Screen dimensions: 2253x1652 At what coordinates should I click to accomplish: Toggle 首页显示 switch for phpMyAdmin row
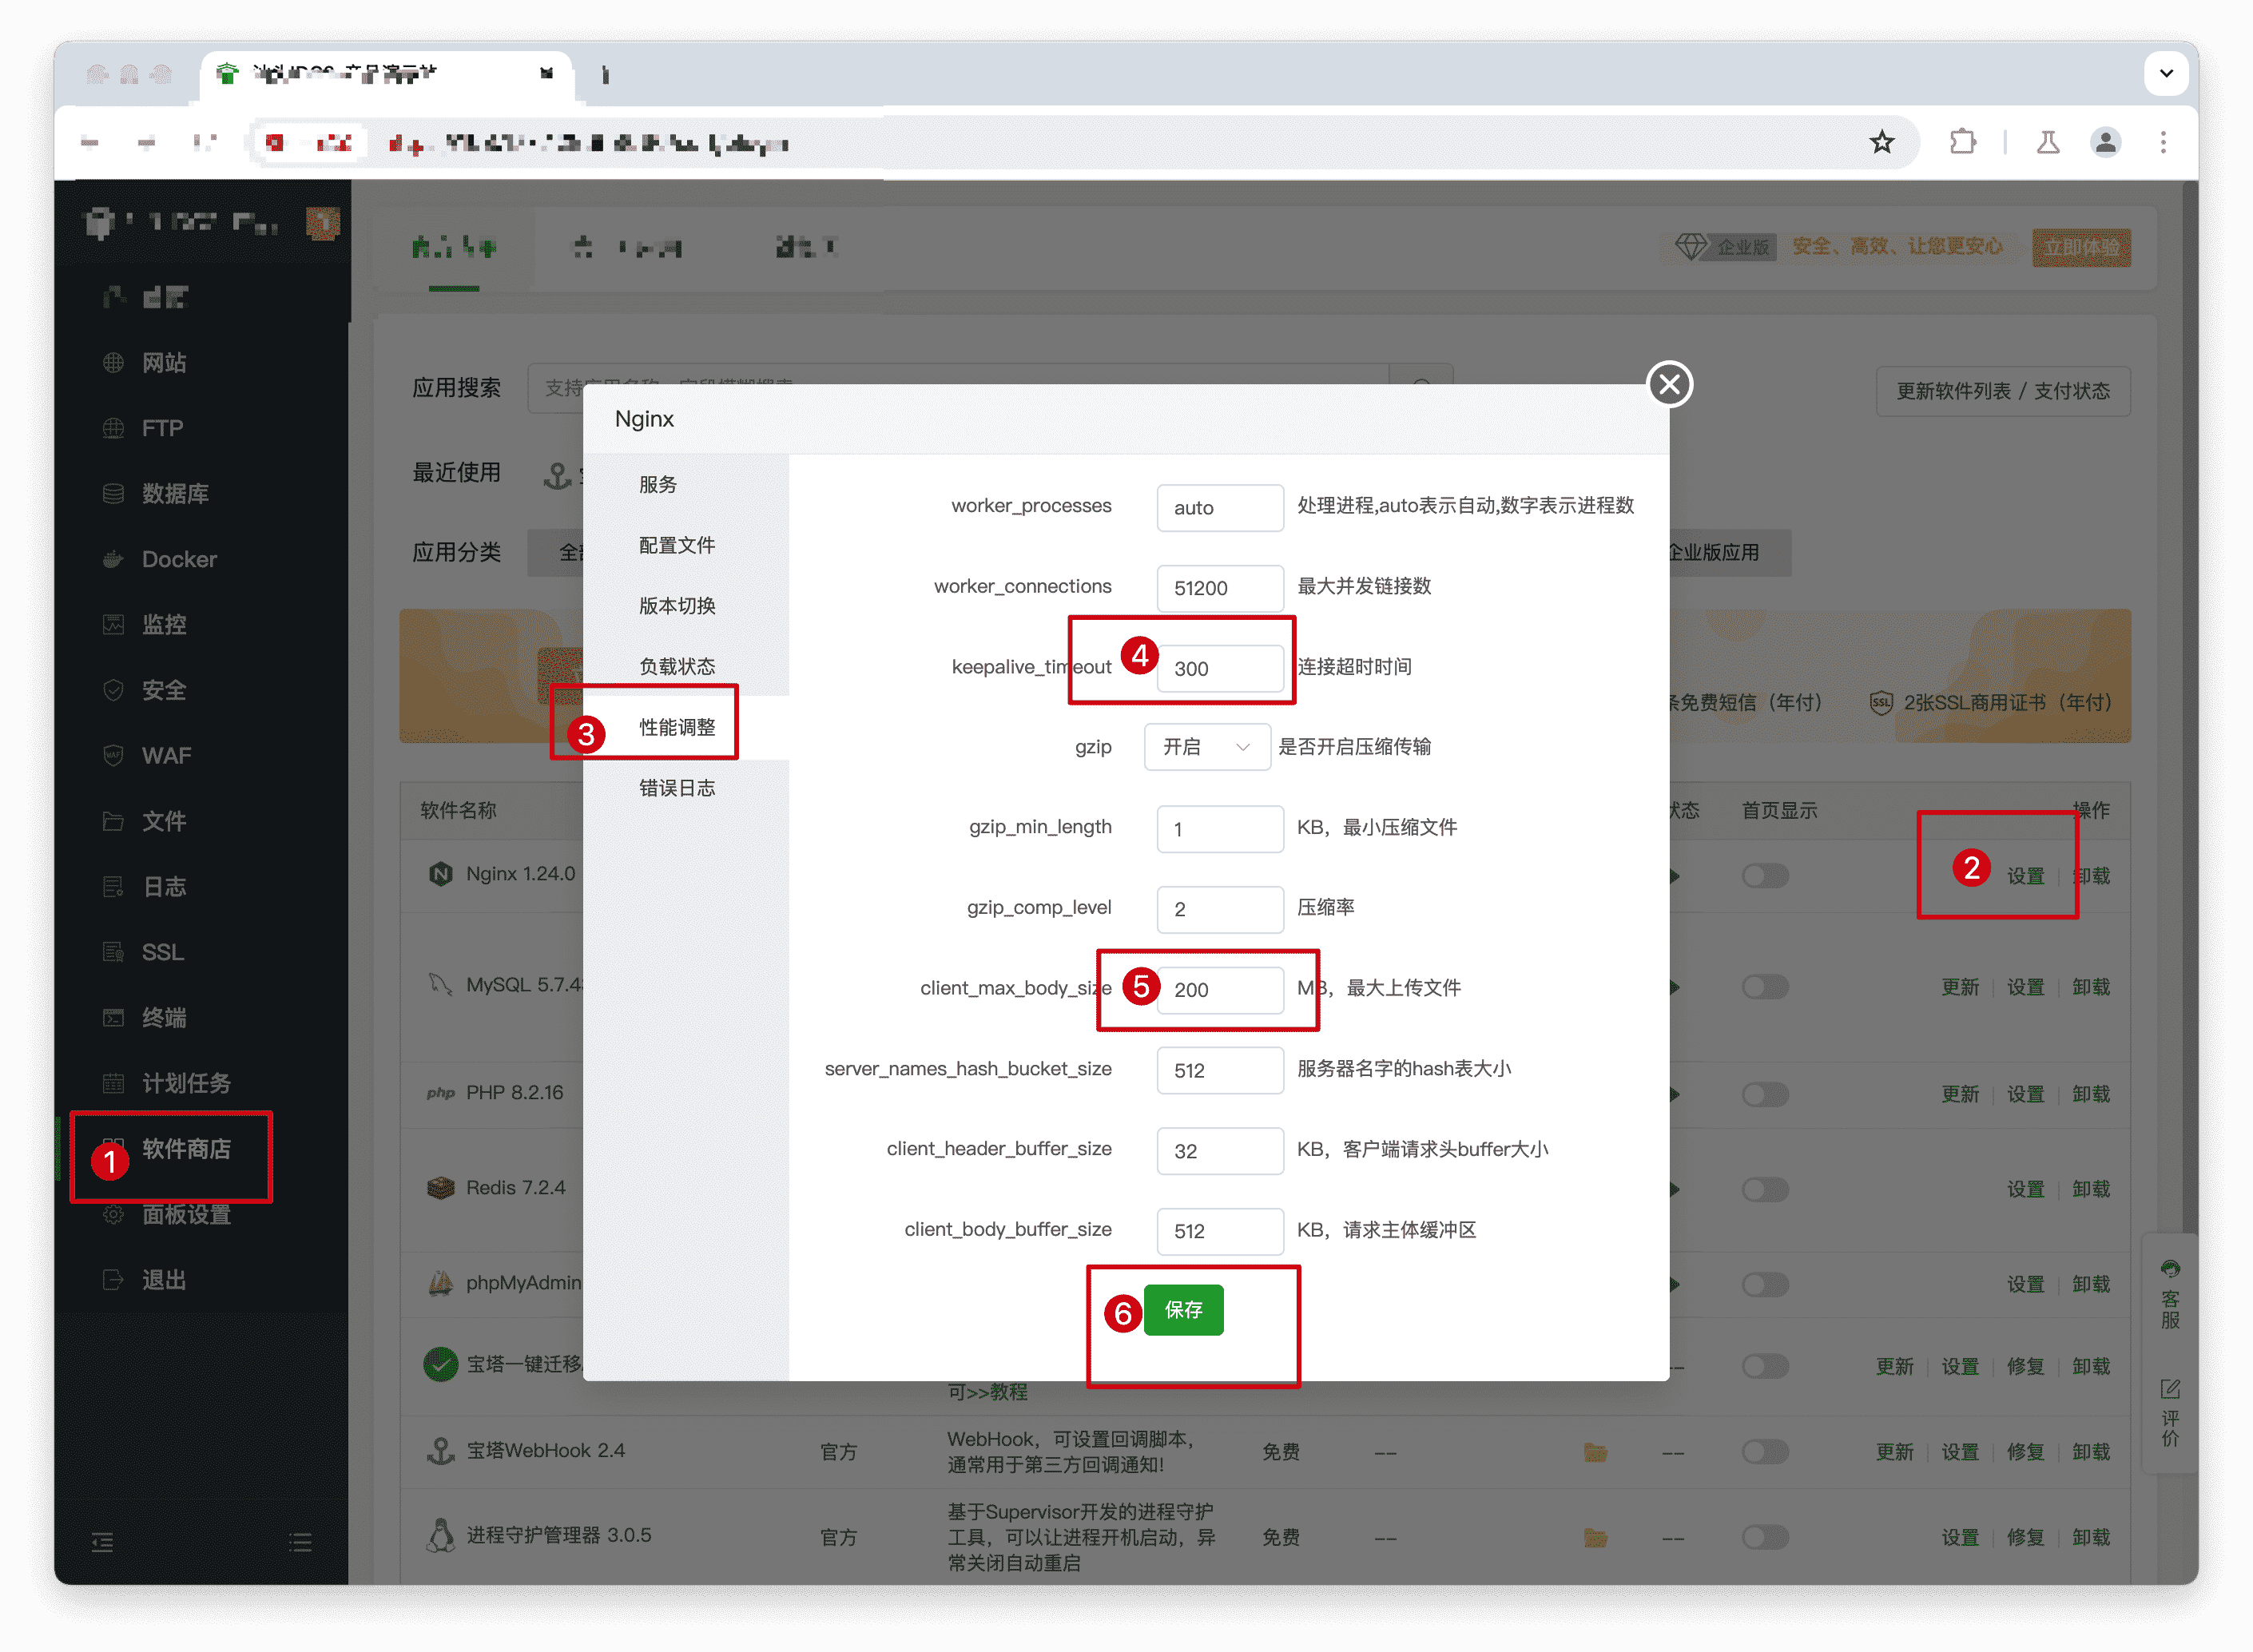[x=1765, y=1284]
